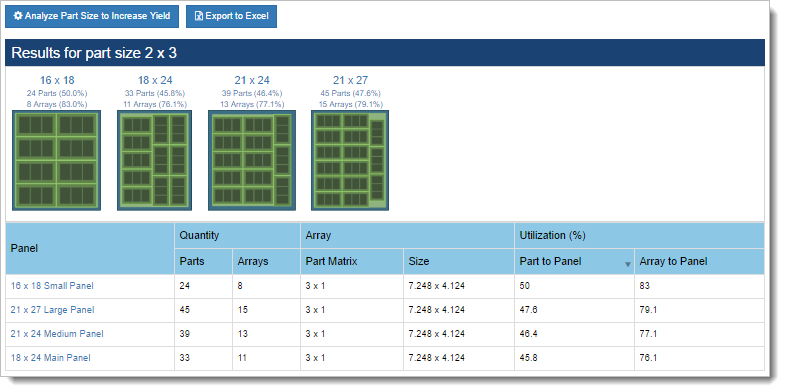Click Parts value 45 in Large Panel row
Screen dimensions: 785x392
185,310
